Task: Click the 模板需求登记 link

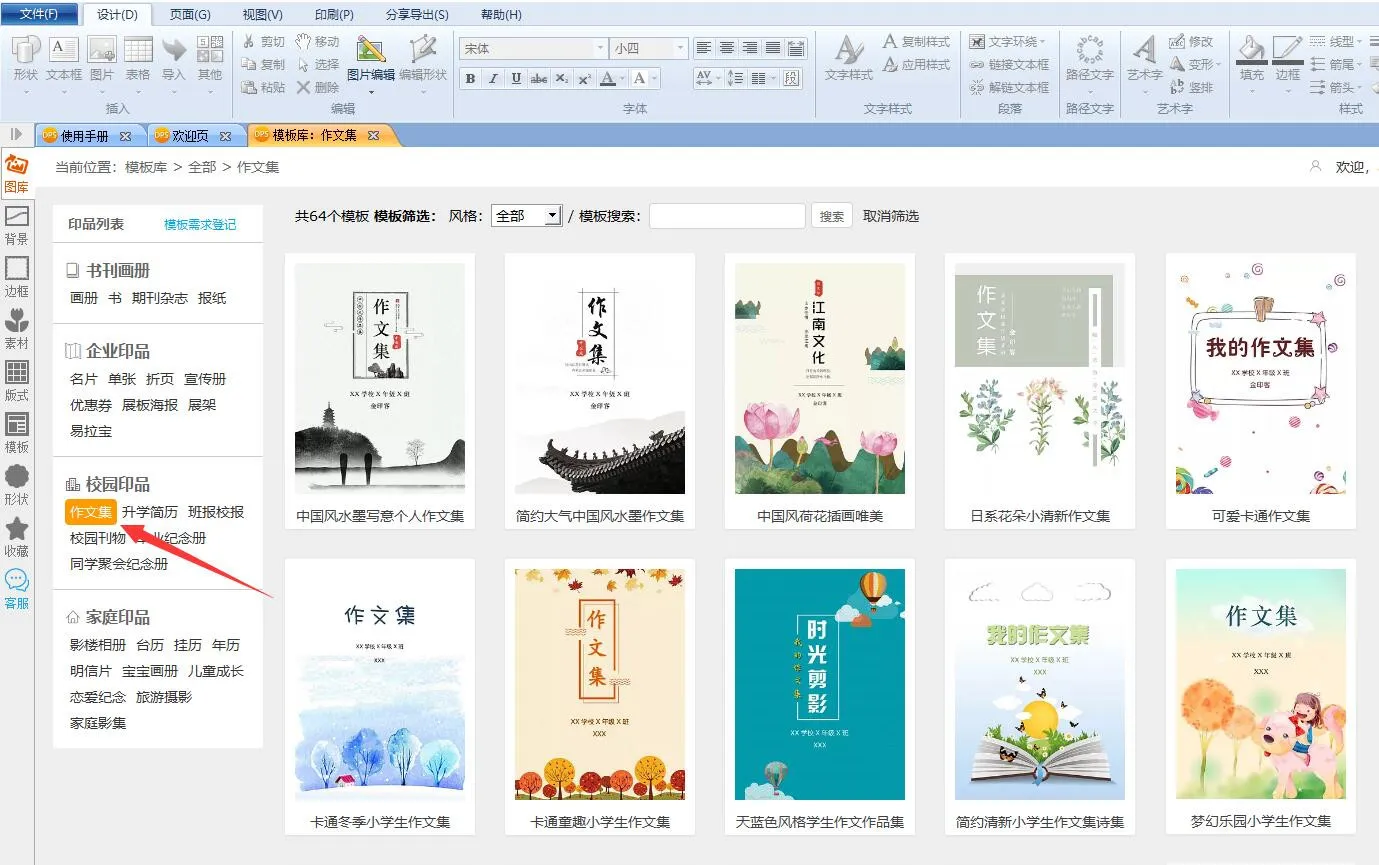Action: 200,224
